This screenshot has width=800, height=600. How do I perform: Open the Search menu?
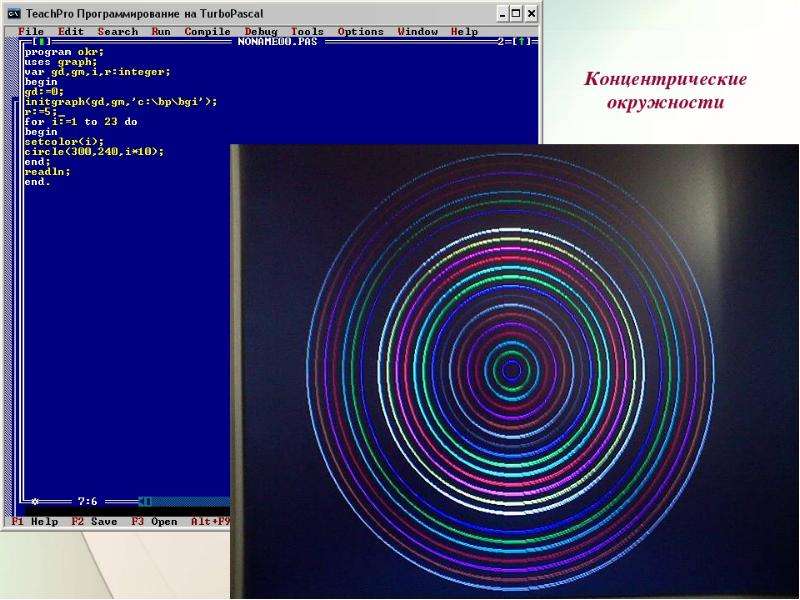pos(118,32)
